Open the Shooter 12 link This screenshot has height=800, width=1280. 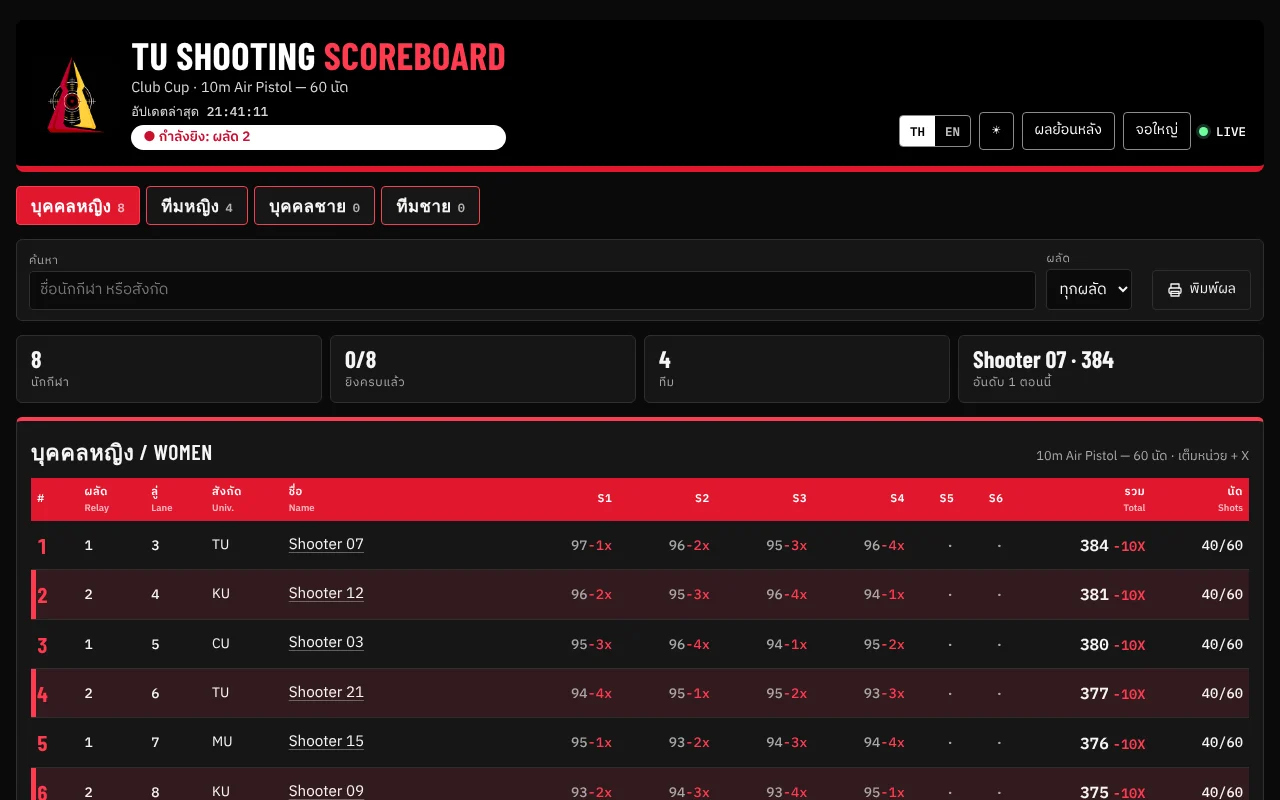326,593
